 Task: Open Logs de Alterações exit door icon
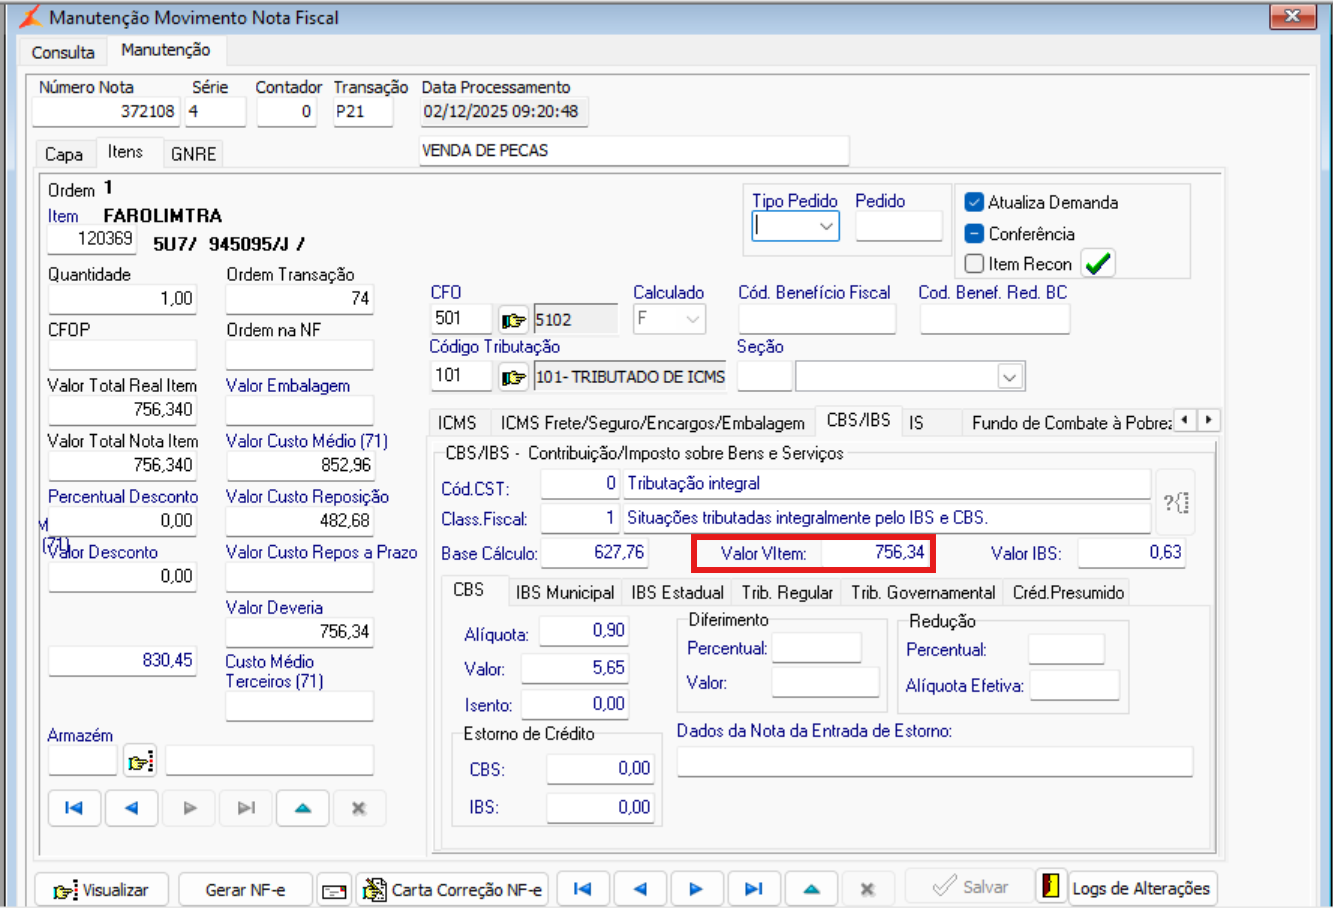pos(1050,887)
